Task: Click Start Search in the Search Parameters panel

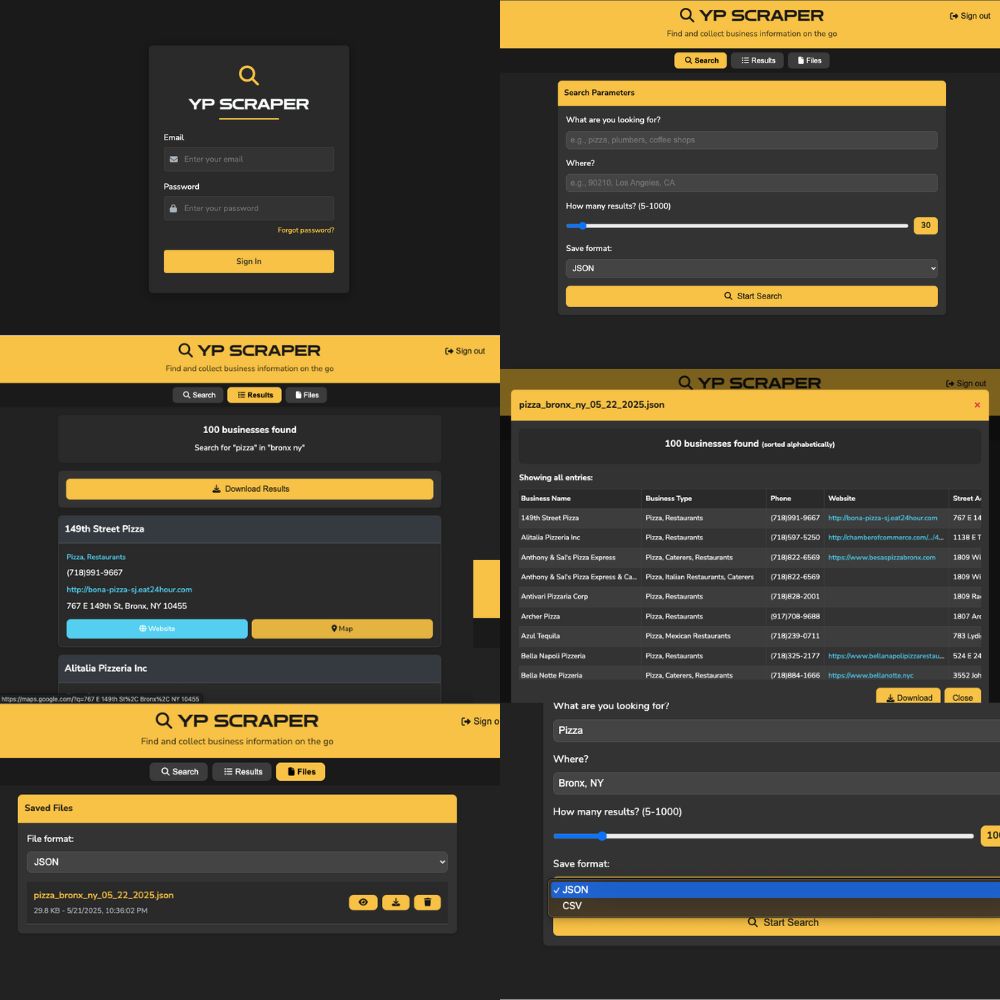Action: [751, 296]
